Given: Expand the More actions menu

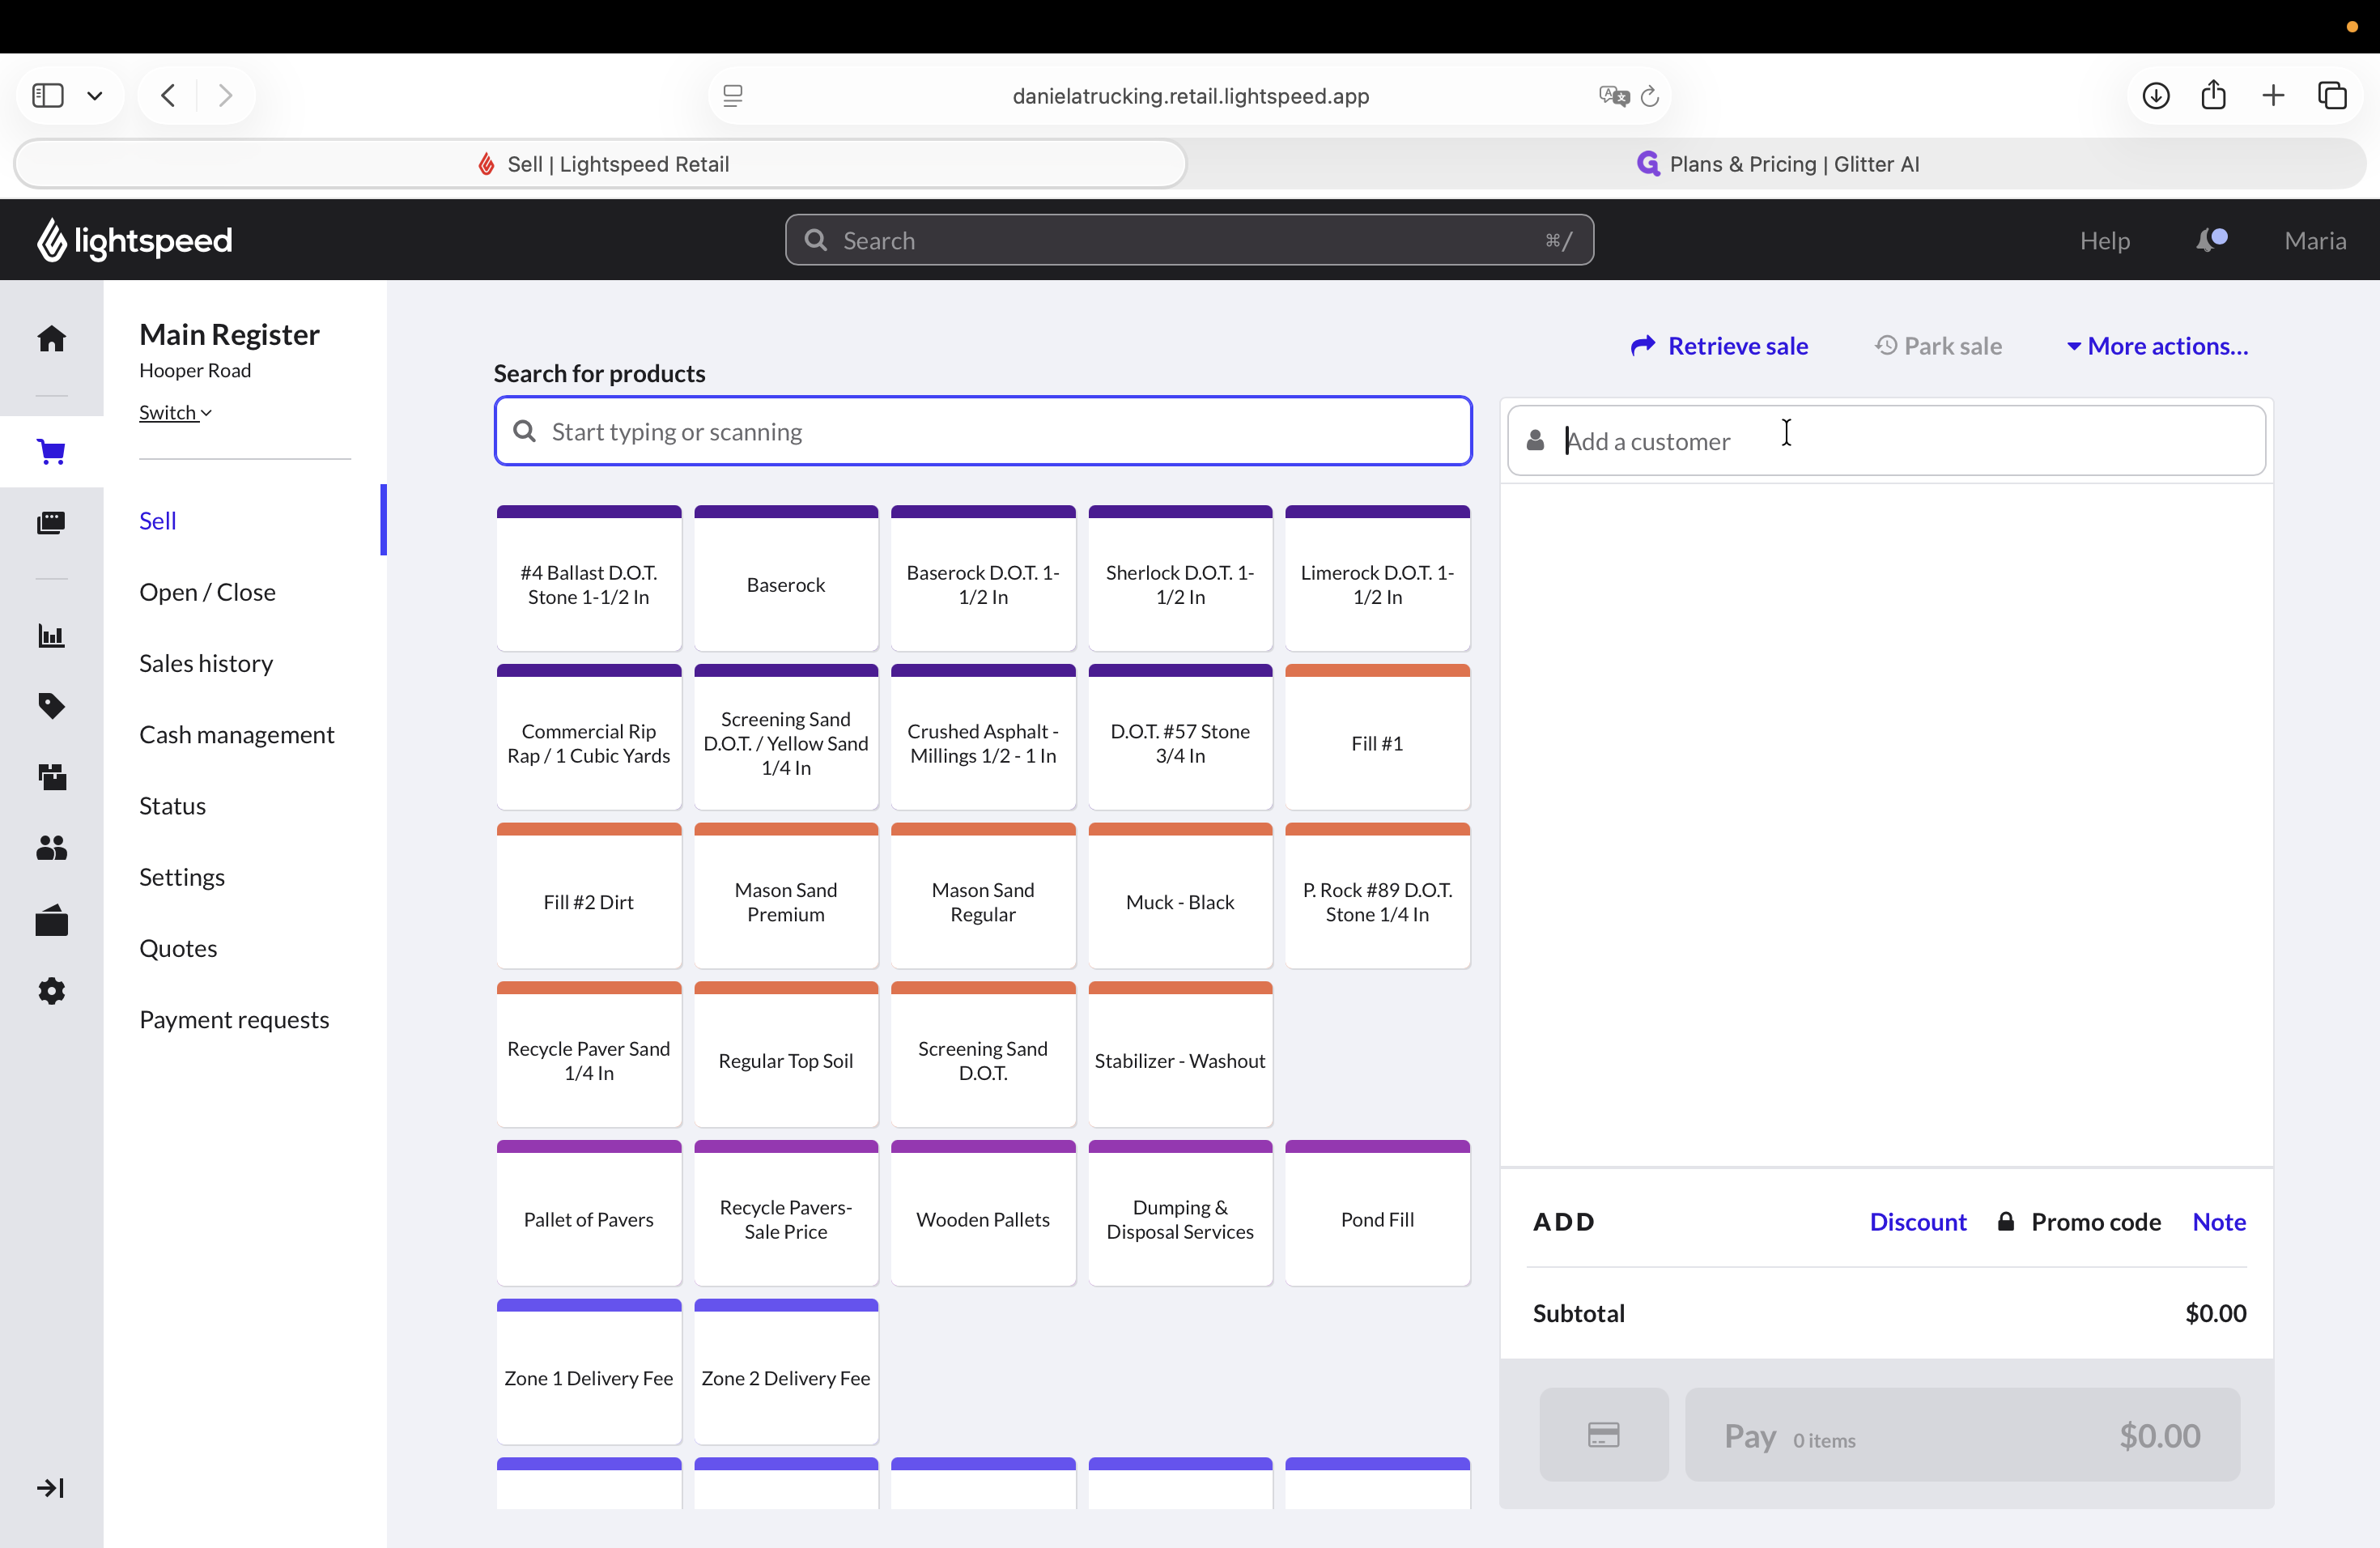Looking at the screenshot, I should [2157, 346].
